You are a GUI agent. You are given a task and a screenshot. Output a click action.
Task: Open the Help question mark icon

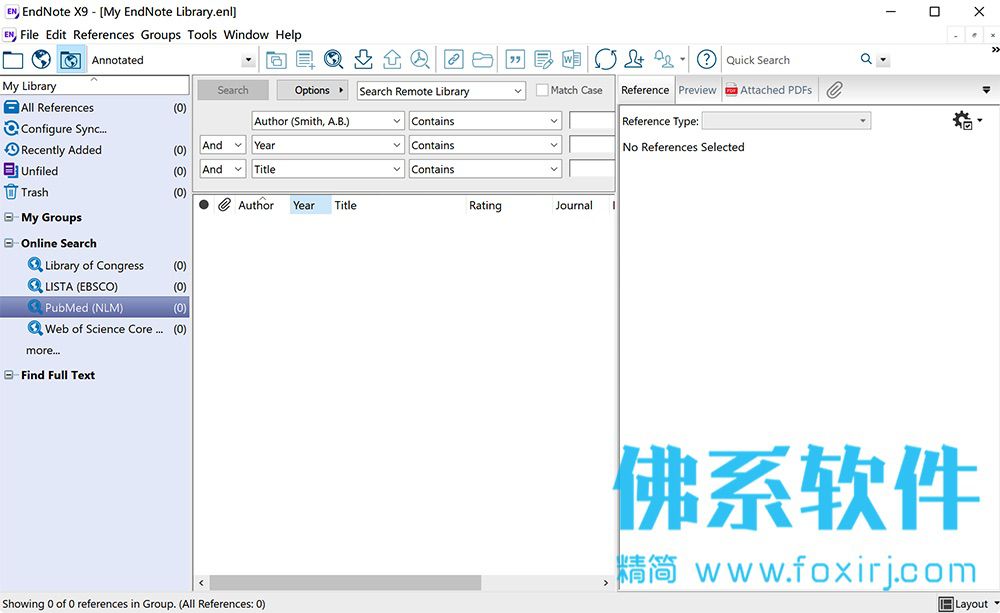tap(706, 59)
